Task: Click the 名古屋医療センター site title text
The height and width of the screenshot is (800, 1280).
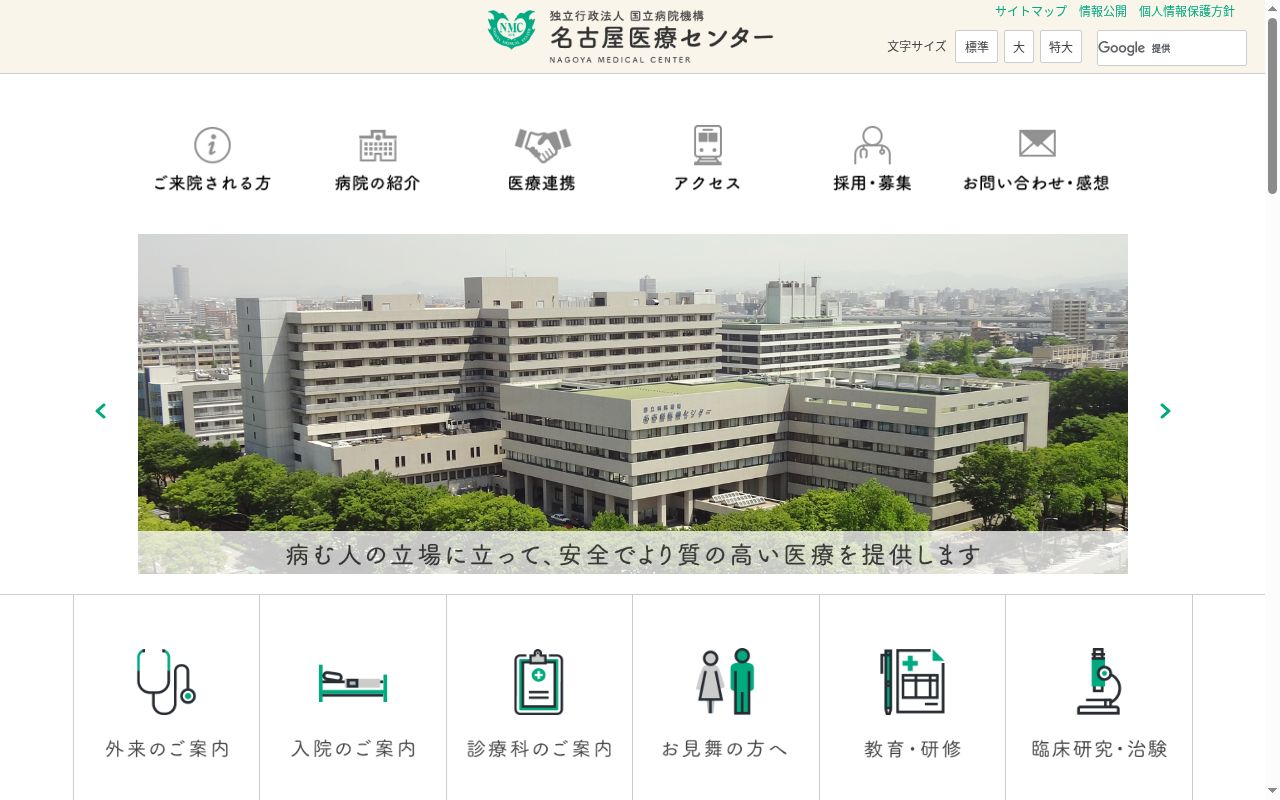Action: 661,38
